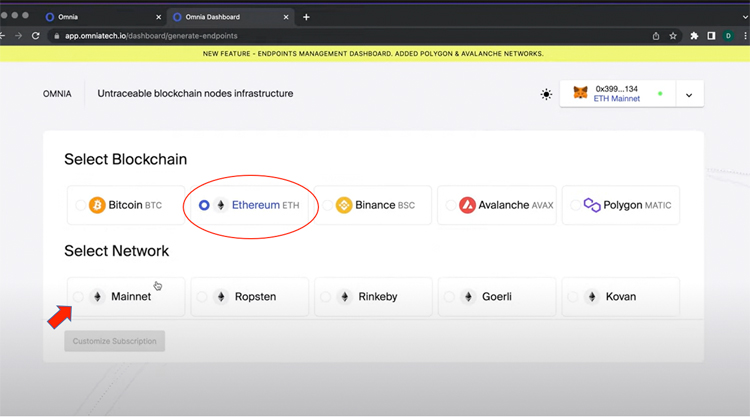Click the Customize Subscription button
The height and width of the screenshot is (417, 750).
[115, 341]
